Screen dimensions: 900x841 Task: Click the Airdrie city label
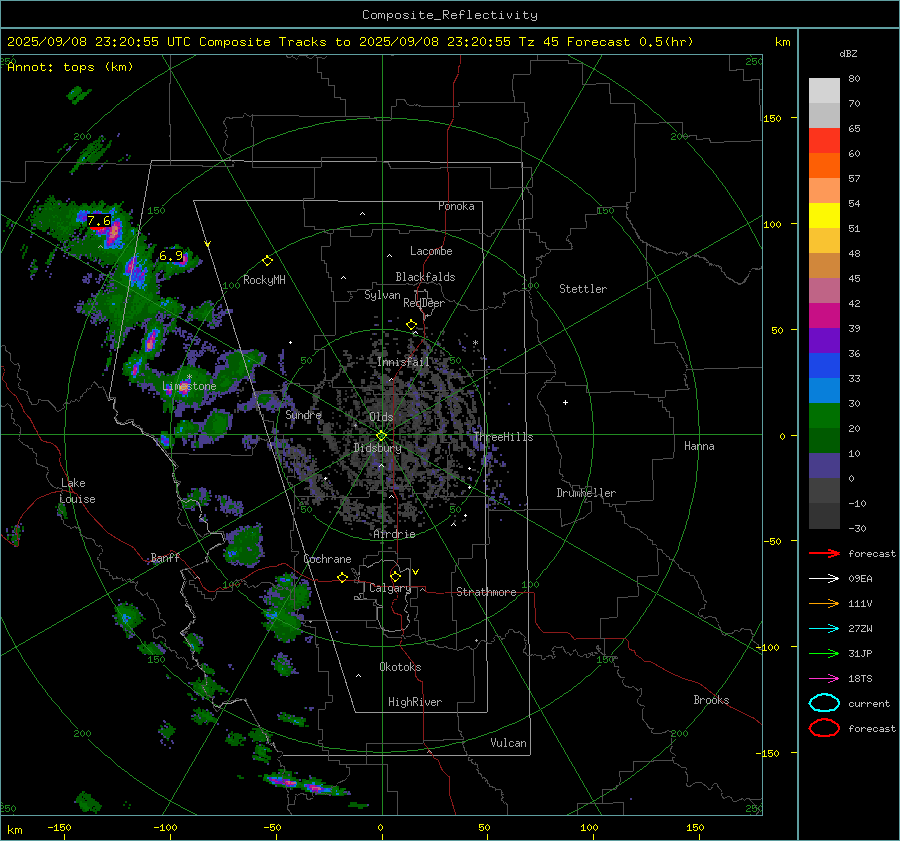click(x=394, y=534)
